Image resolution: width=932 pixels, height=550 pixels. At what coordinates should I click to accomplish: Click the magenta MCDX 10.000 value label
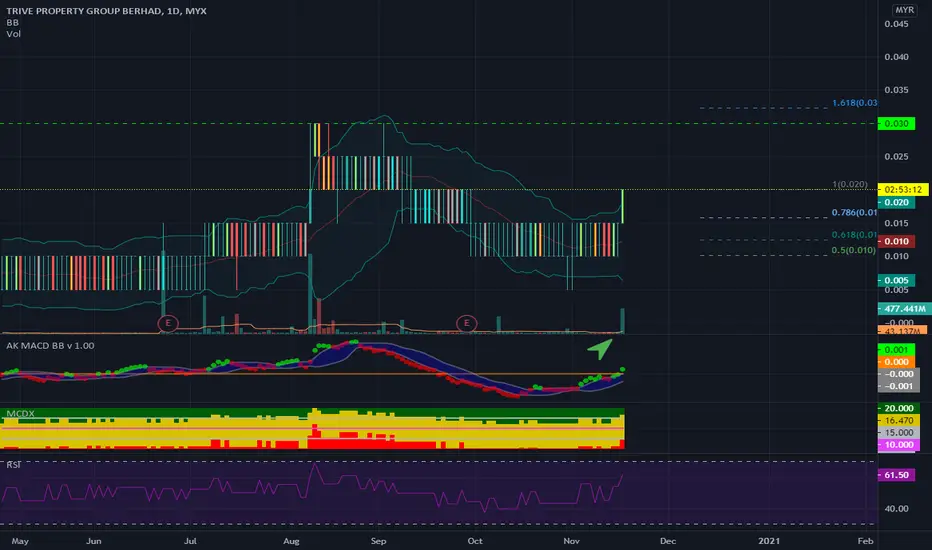899,445
